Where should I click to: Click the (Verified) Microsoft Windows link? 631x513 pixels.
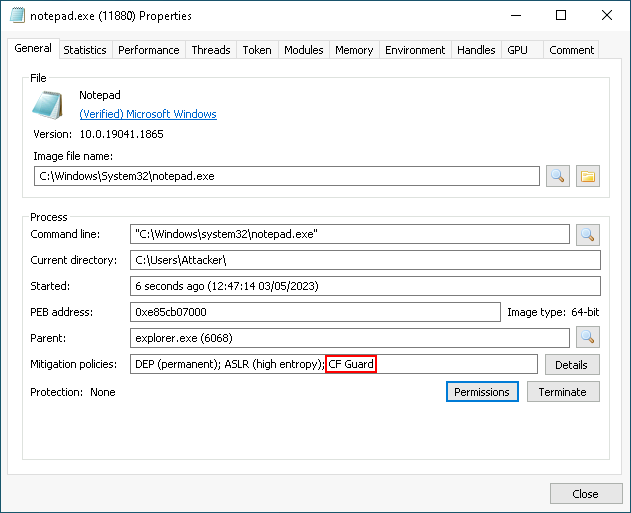tap(148, 114)
